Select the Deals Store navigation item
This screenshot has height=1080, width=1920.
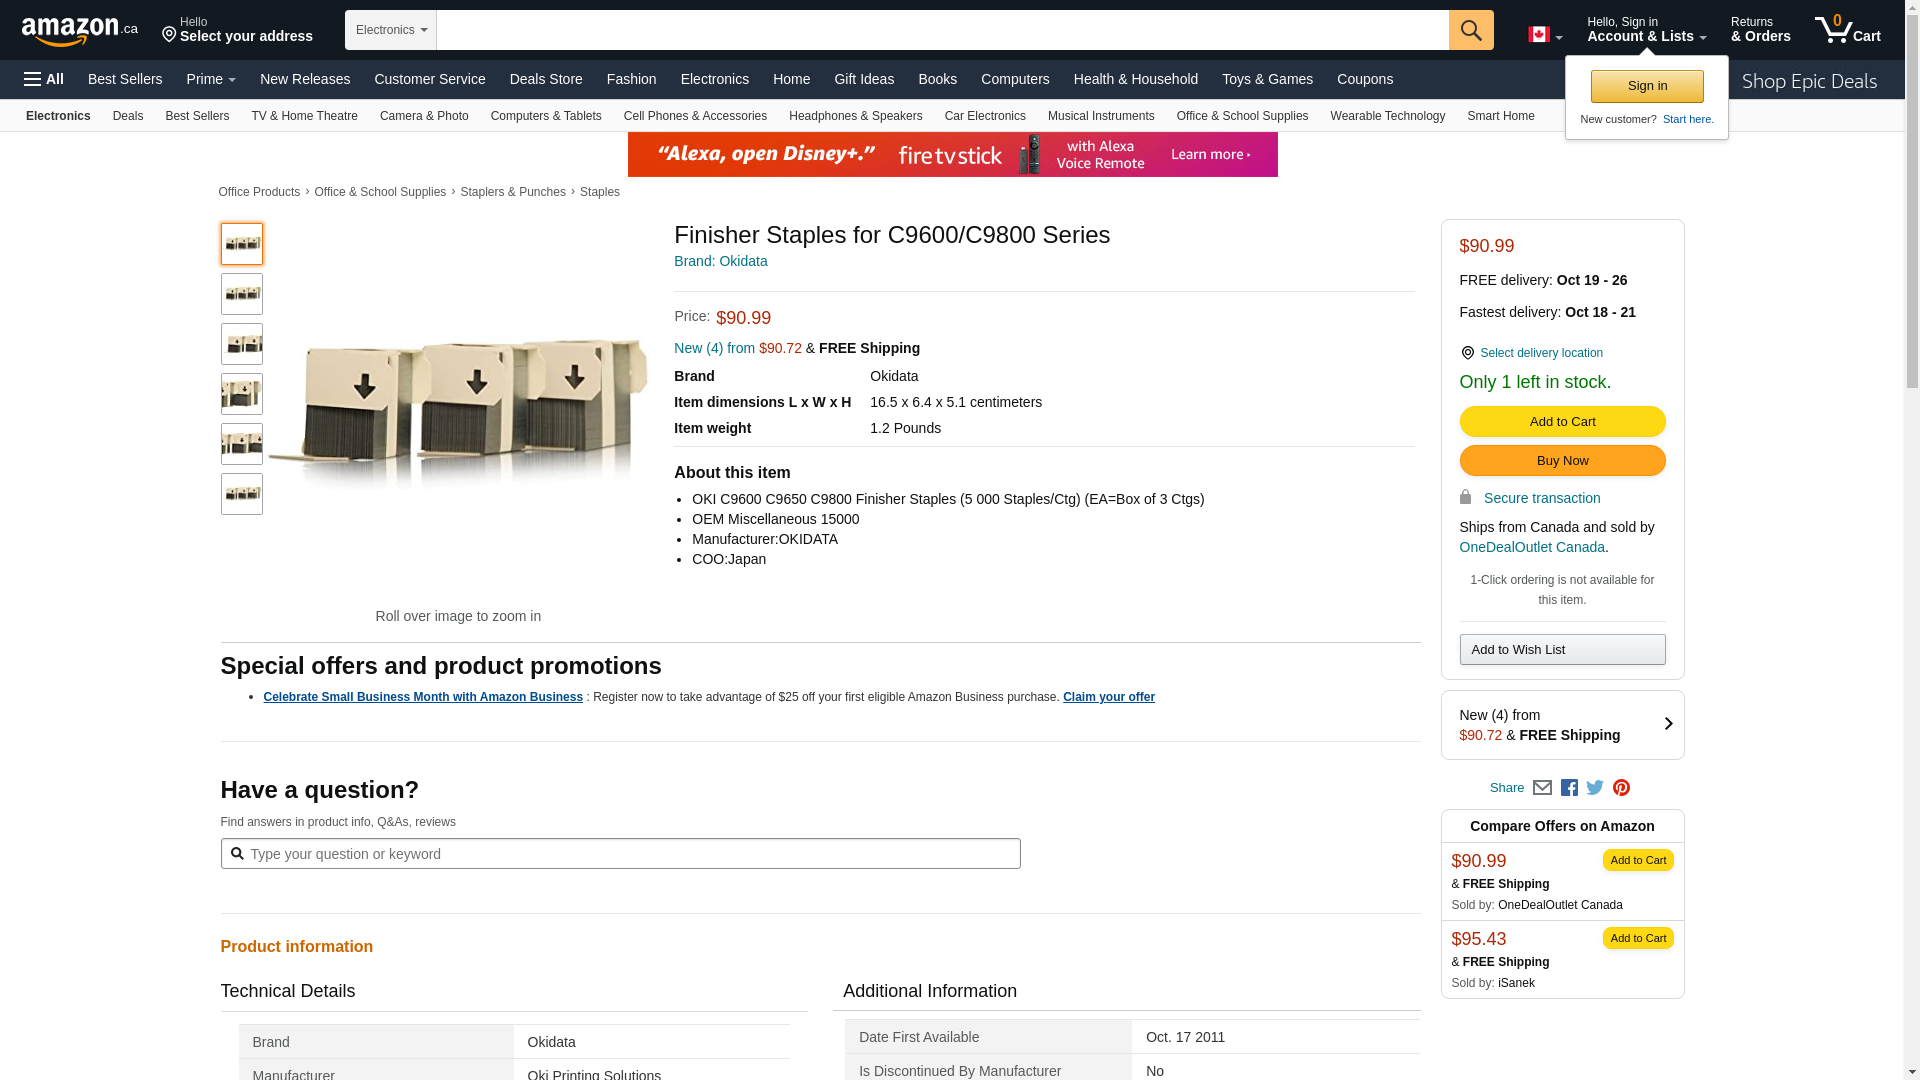pyautogui.click(x=546, y=79)
